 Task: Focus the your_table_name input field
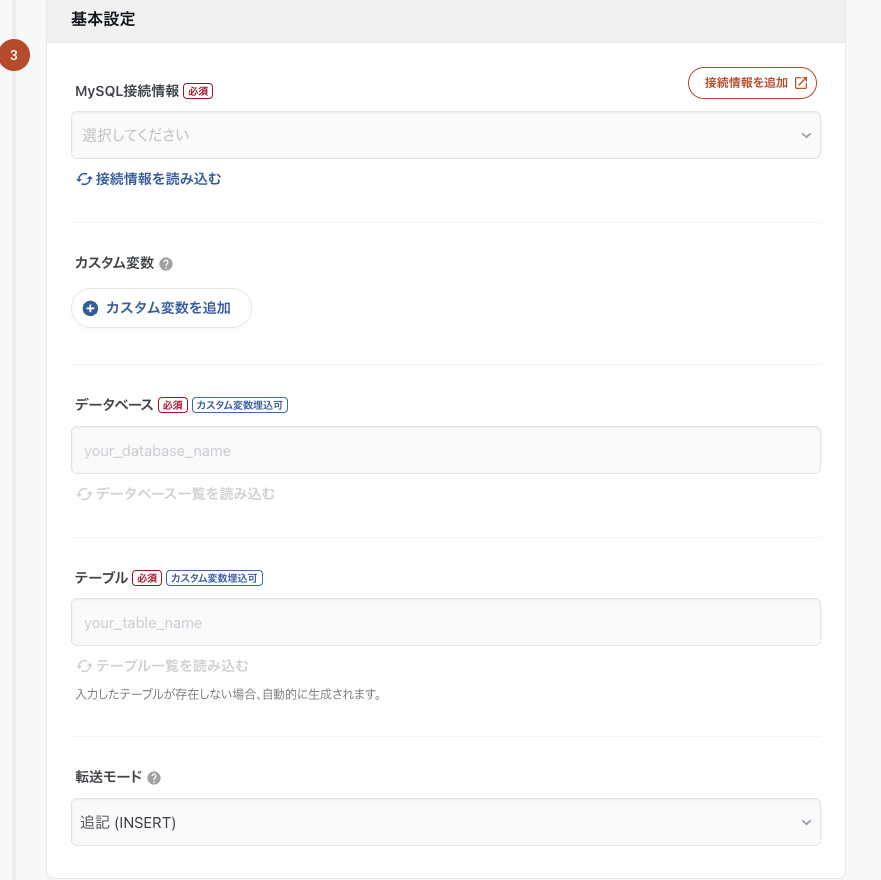click(x=446, y=622)
